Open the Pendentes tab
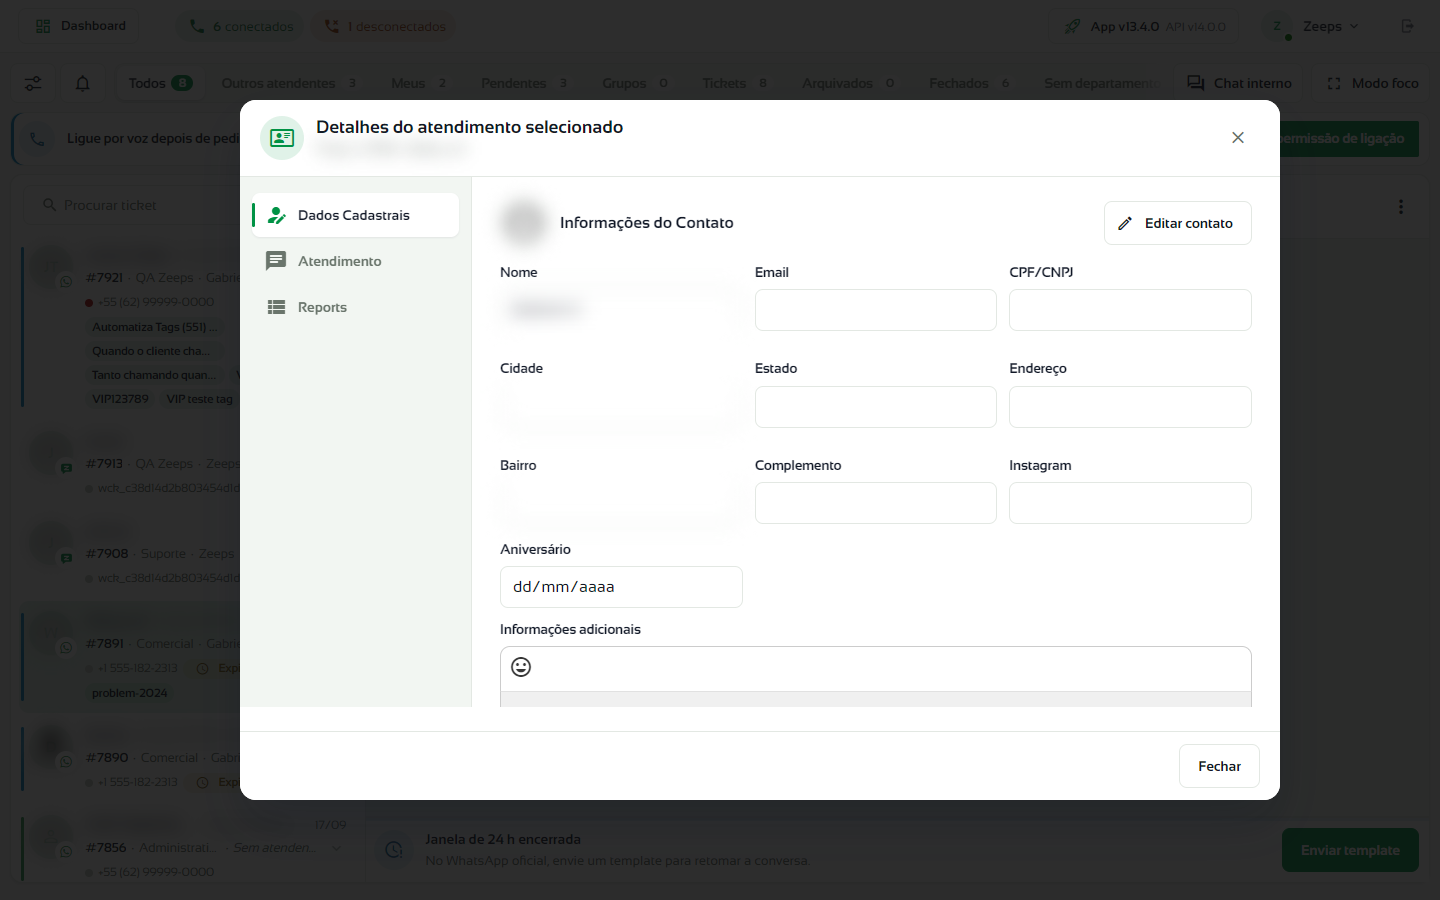Screen dimensions: 1440x900 pos(524,83)
